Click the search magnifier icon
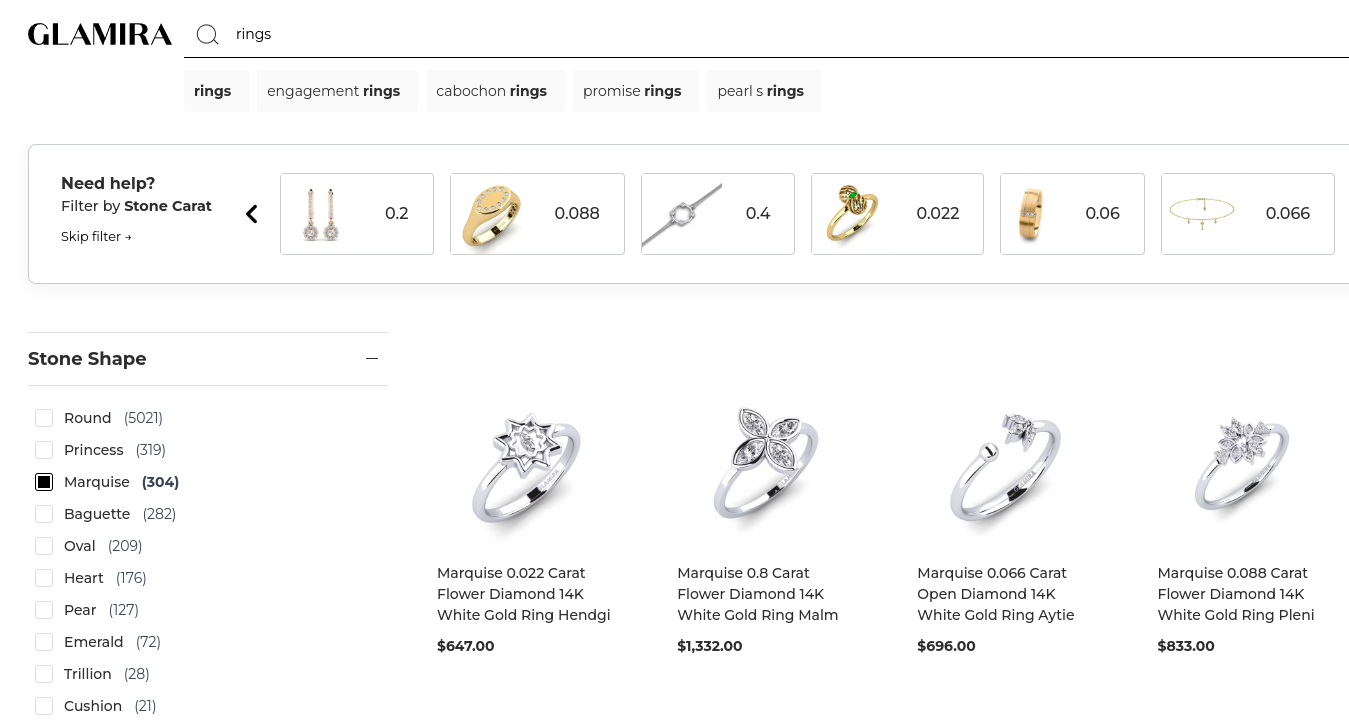Image resolution: width=1349 pixels, height=724 pixels. click(x=207, y=35)
